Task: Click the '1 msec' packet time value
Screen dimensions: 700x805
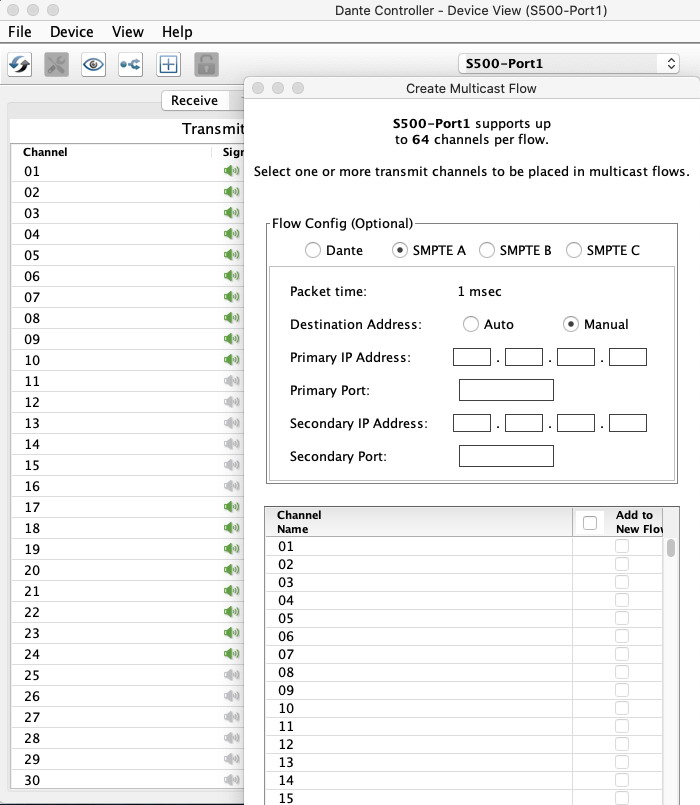Action: 479,292
